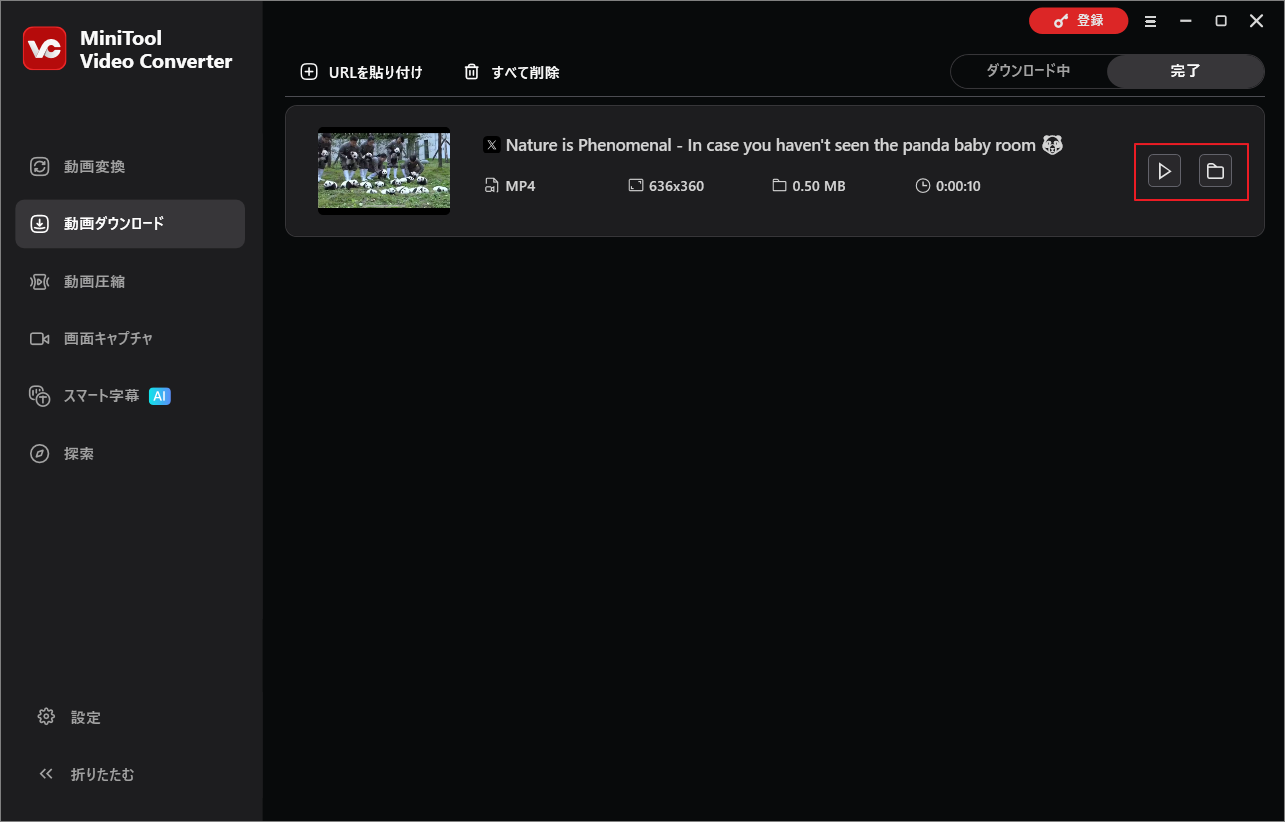Open the スマート字幕 AI subtitle feature

pos(39,396)
